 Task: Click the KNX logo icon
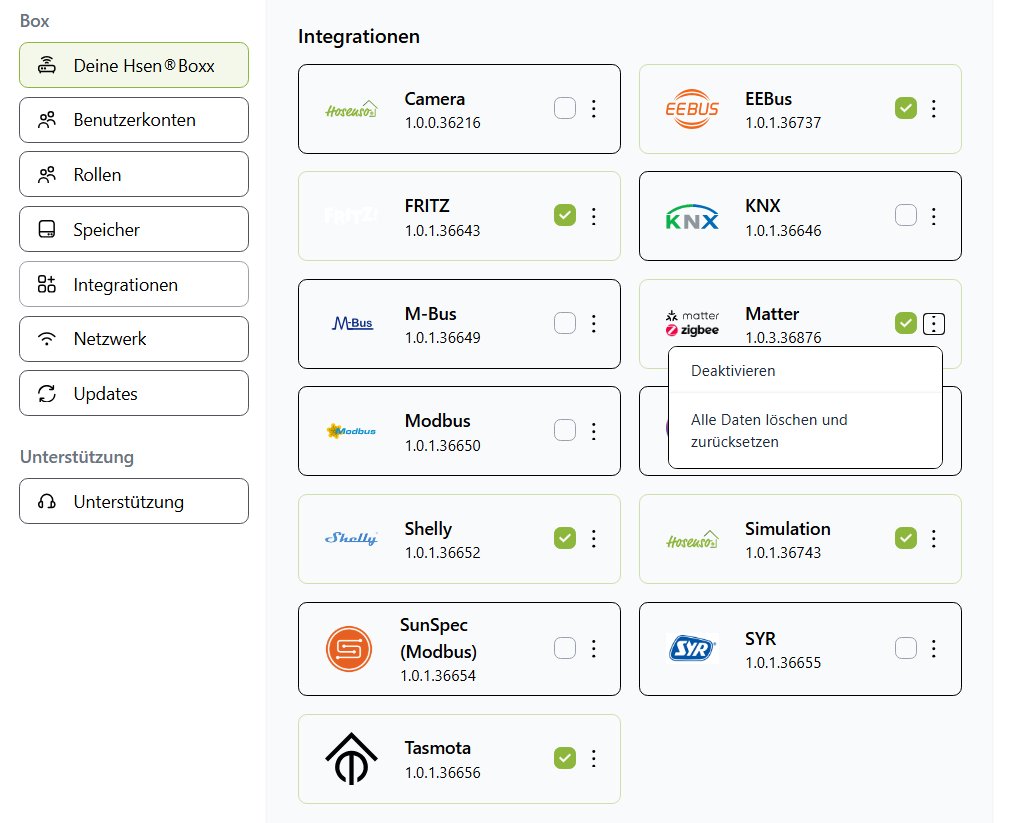click(692, 217)
